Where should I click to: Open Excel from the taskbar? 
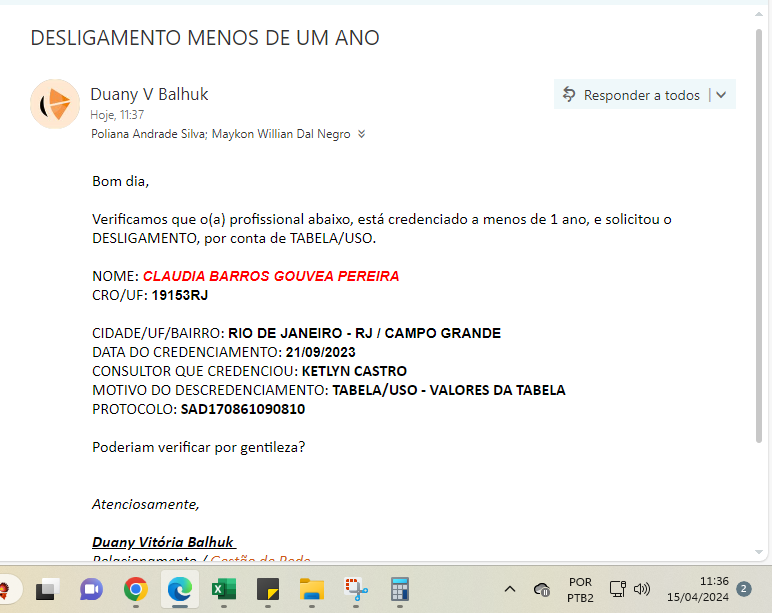click(223, 589)
